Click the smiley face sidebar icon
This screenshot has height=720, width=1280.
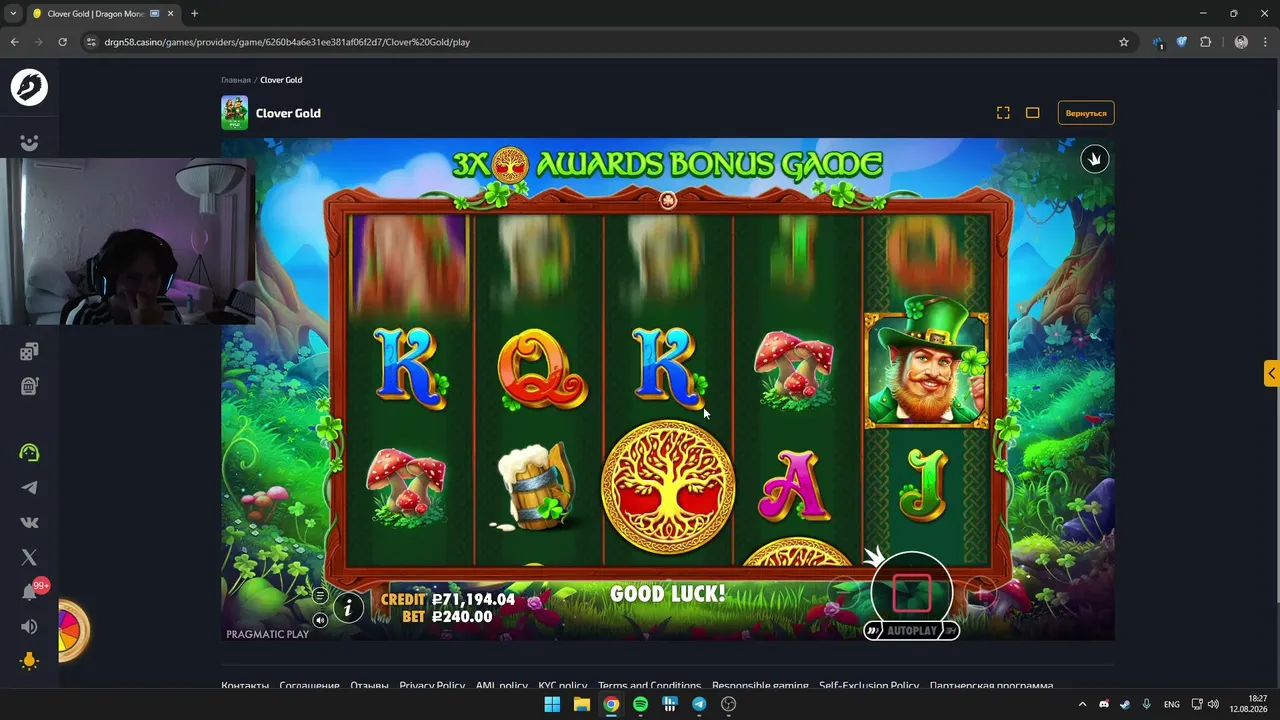[29, 143]
